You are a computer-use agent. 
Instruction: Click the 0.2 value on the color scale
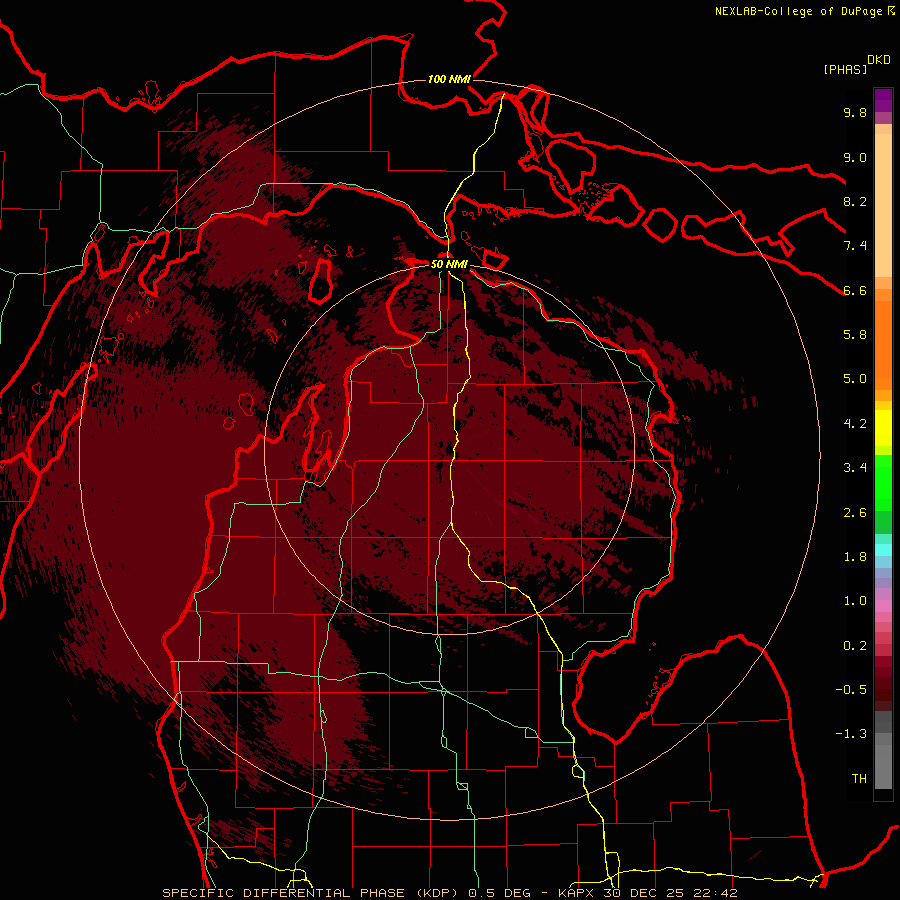pos(855,646)
